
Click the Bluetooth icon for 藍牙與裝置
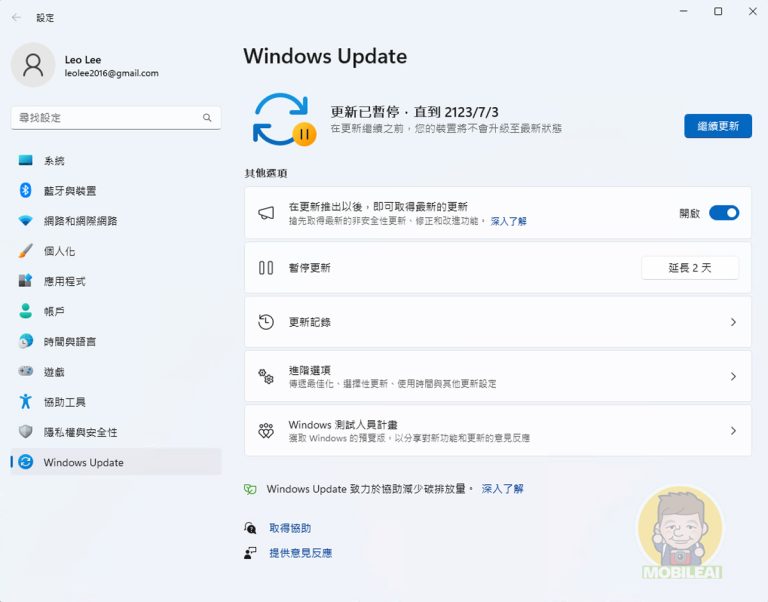point(25,190)
